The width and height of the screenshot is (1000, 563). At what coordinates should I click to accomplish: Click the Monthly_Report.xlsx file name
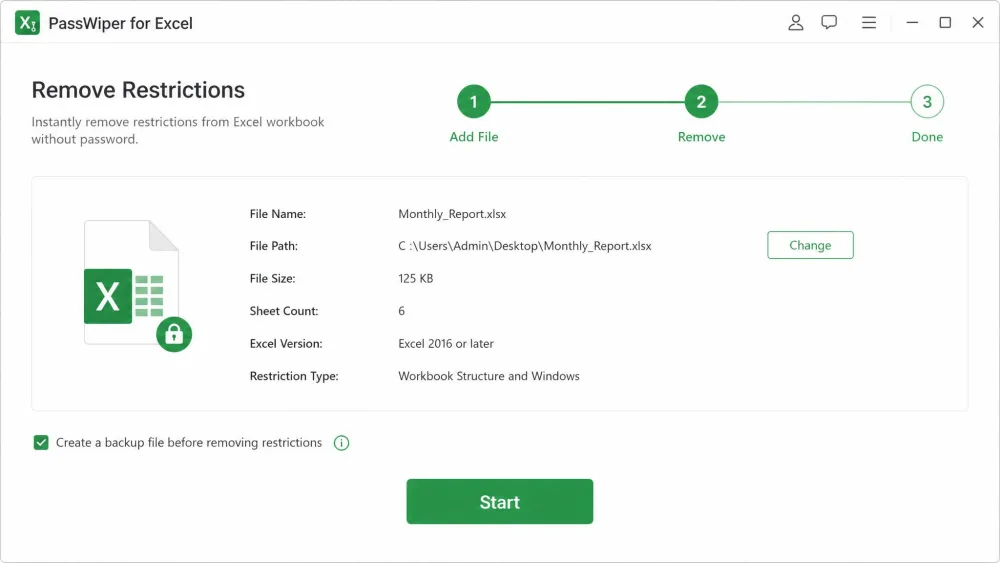(x=452, y=214)
